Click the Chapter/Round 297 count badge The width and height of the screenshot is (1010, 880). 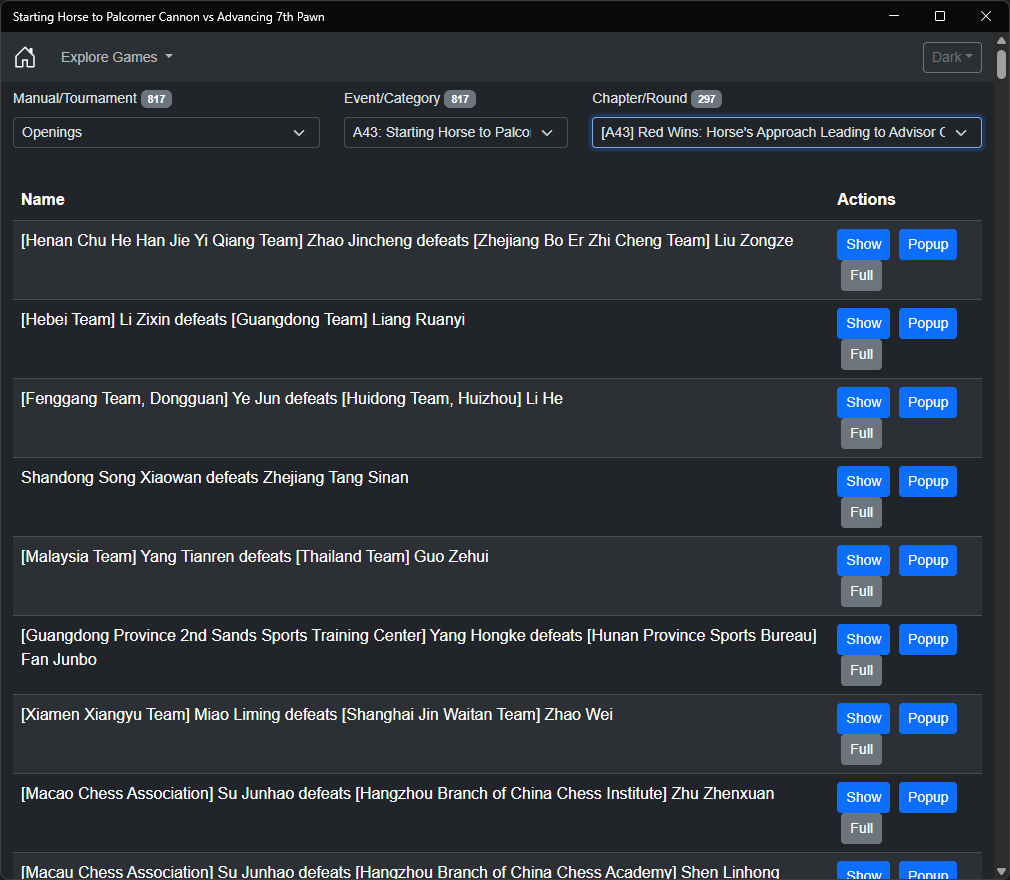tap(706, 99)
